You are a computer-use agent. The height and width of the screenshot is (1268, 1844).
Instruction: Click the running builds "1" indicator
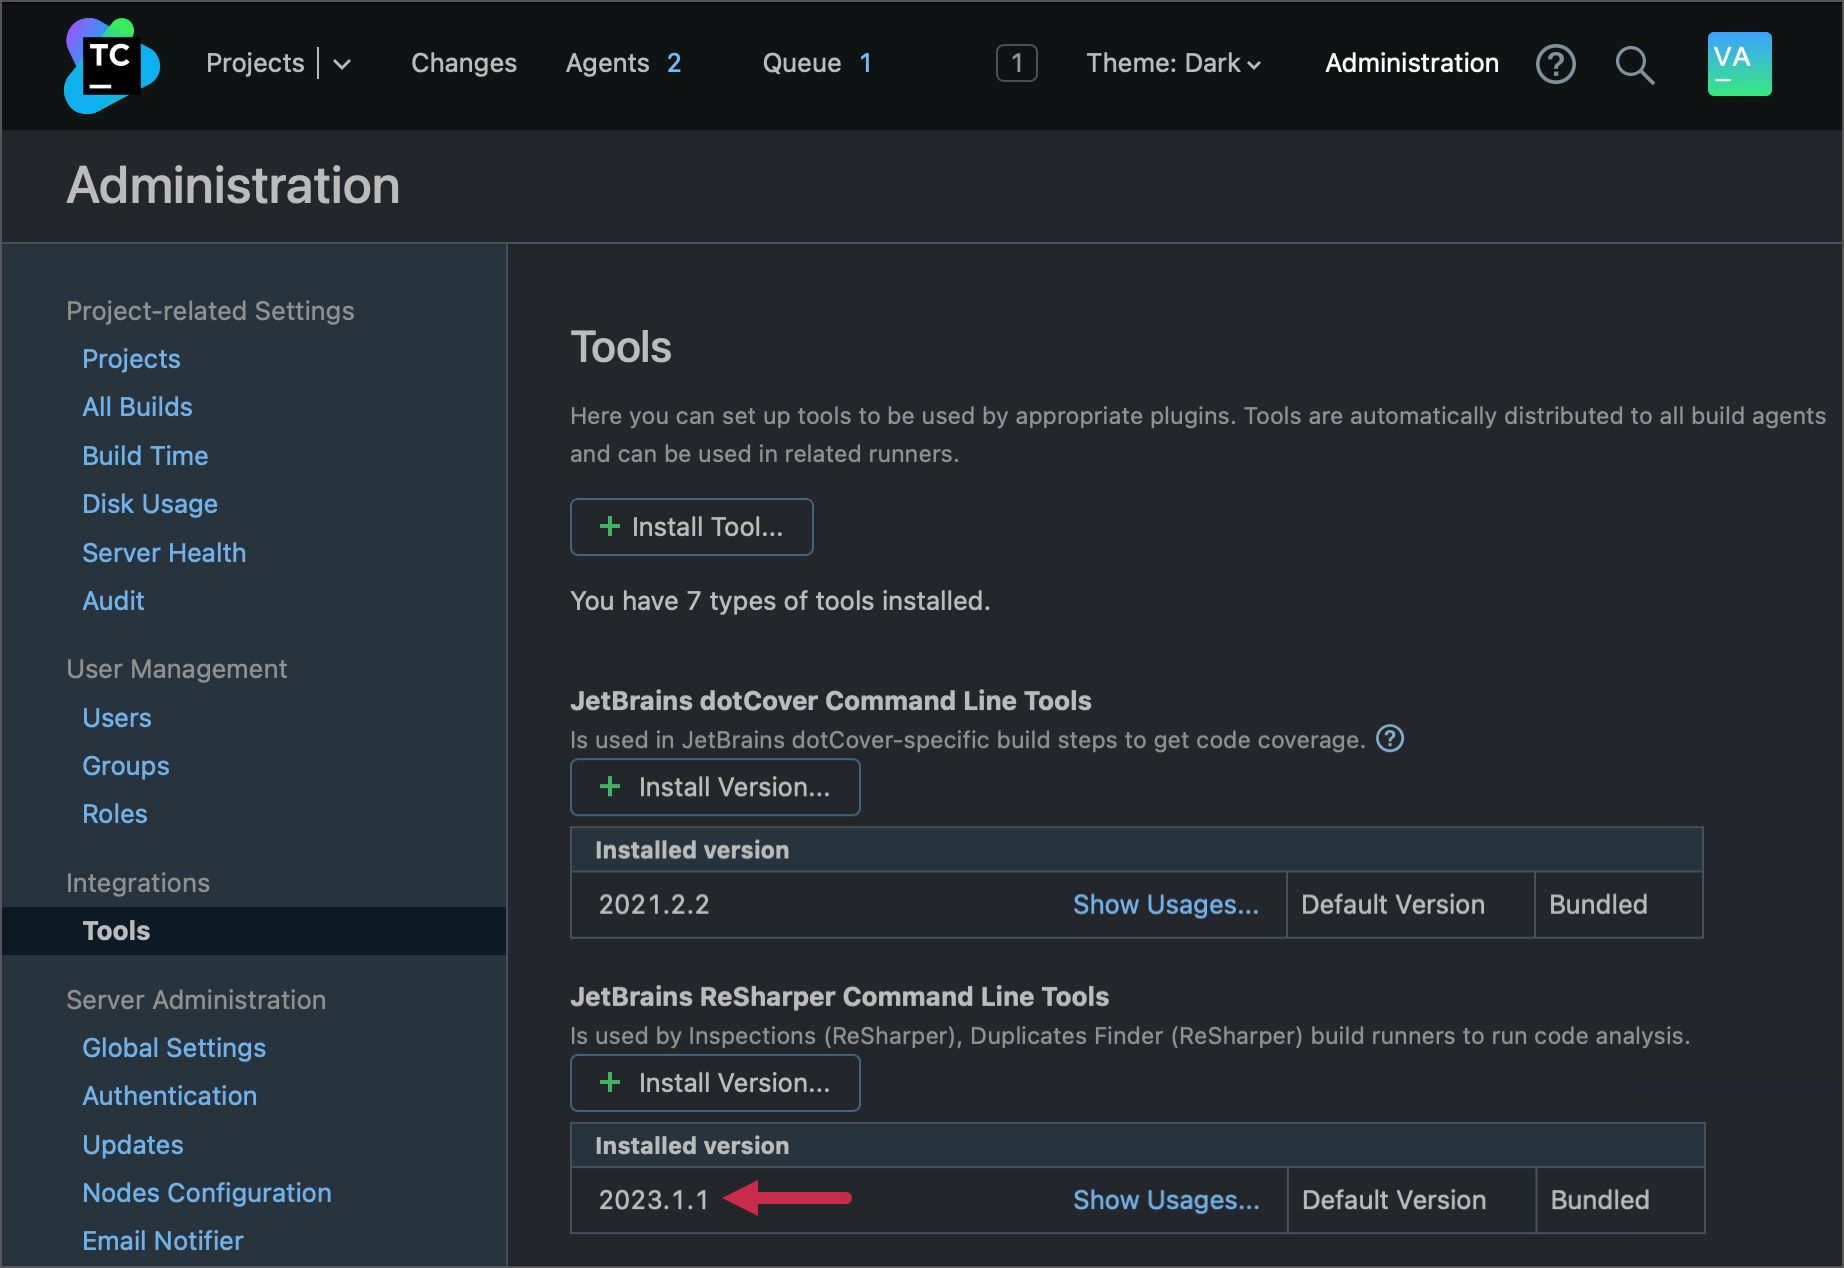pyautogui.click(x=1016, y=63)
